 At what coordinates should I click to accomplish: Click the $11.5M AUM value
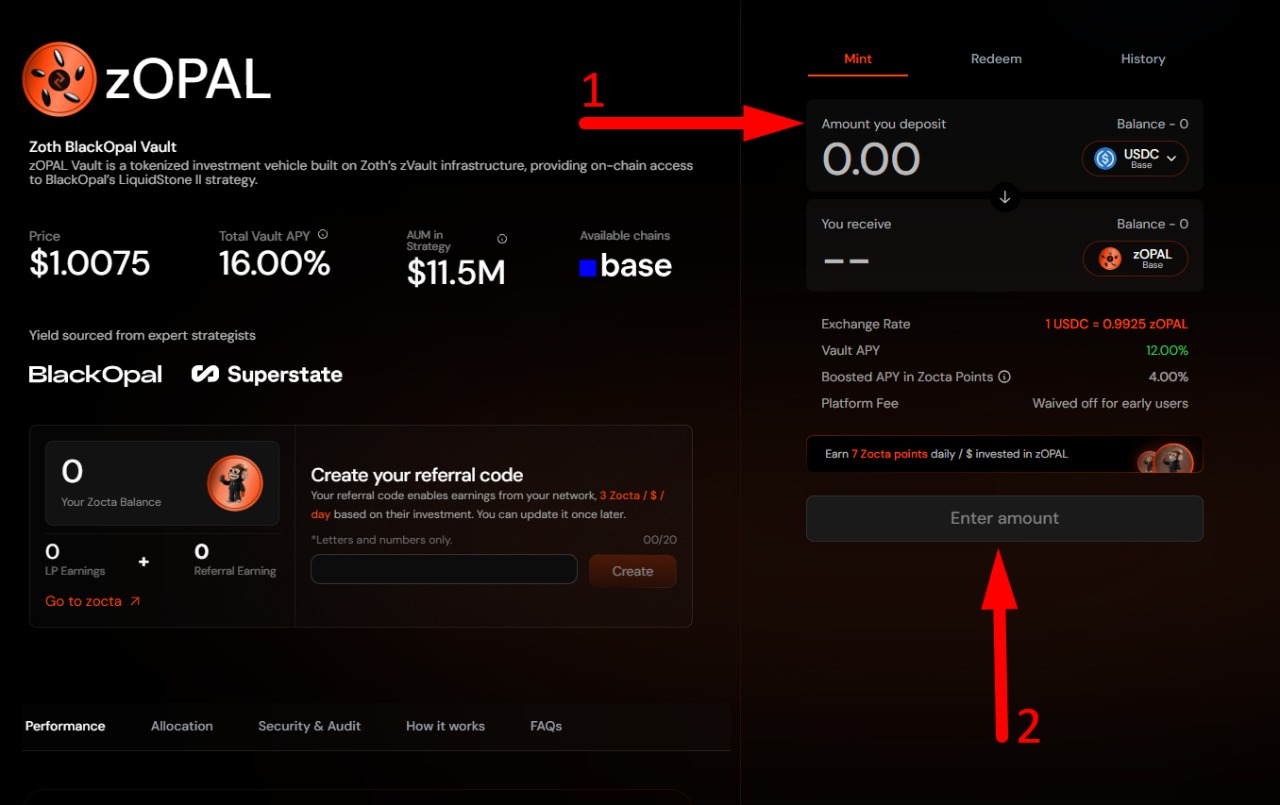456,272
